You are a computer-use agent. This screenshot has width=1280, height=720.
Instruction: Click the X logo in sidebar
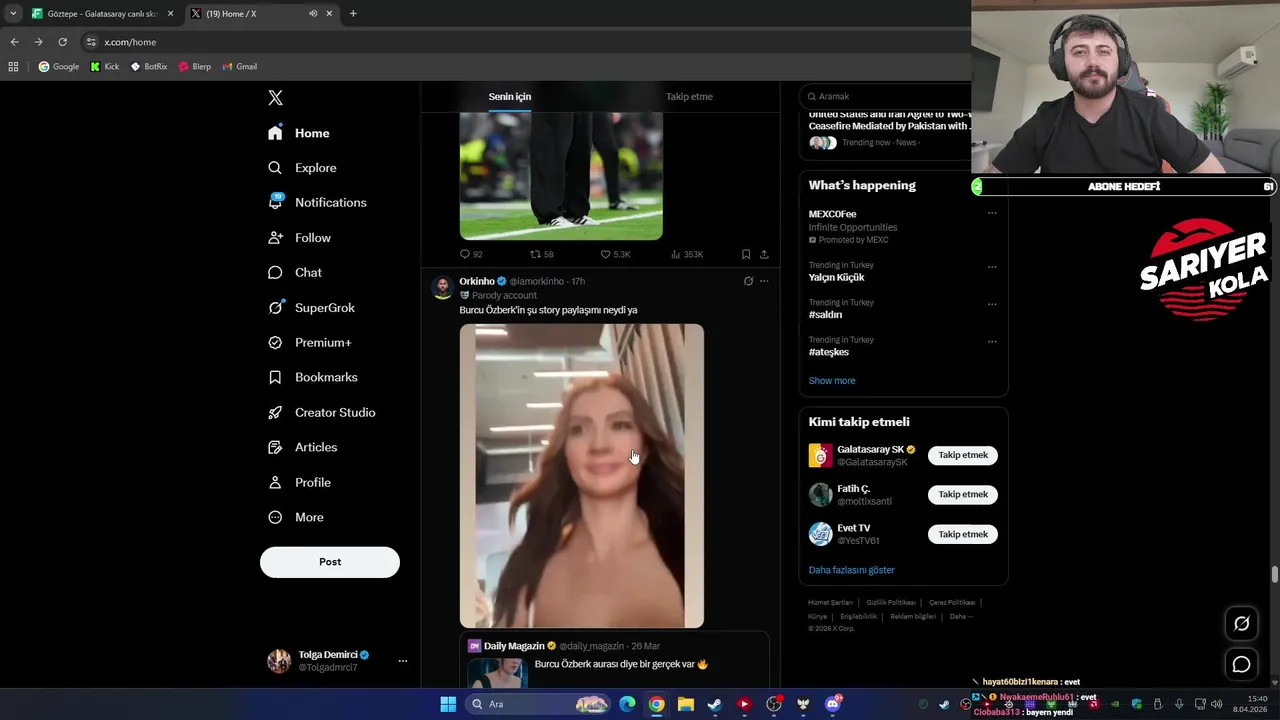275,98
